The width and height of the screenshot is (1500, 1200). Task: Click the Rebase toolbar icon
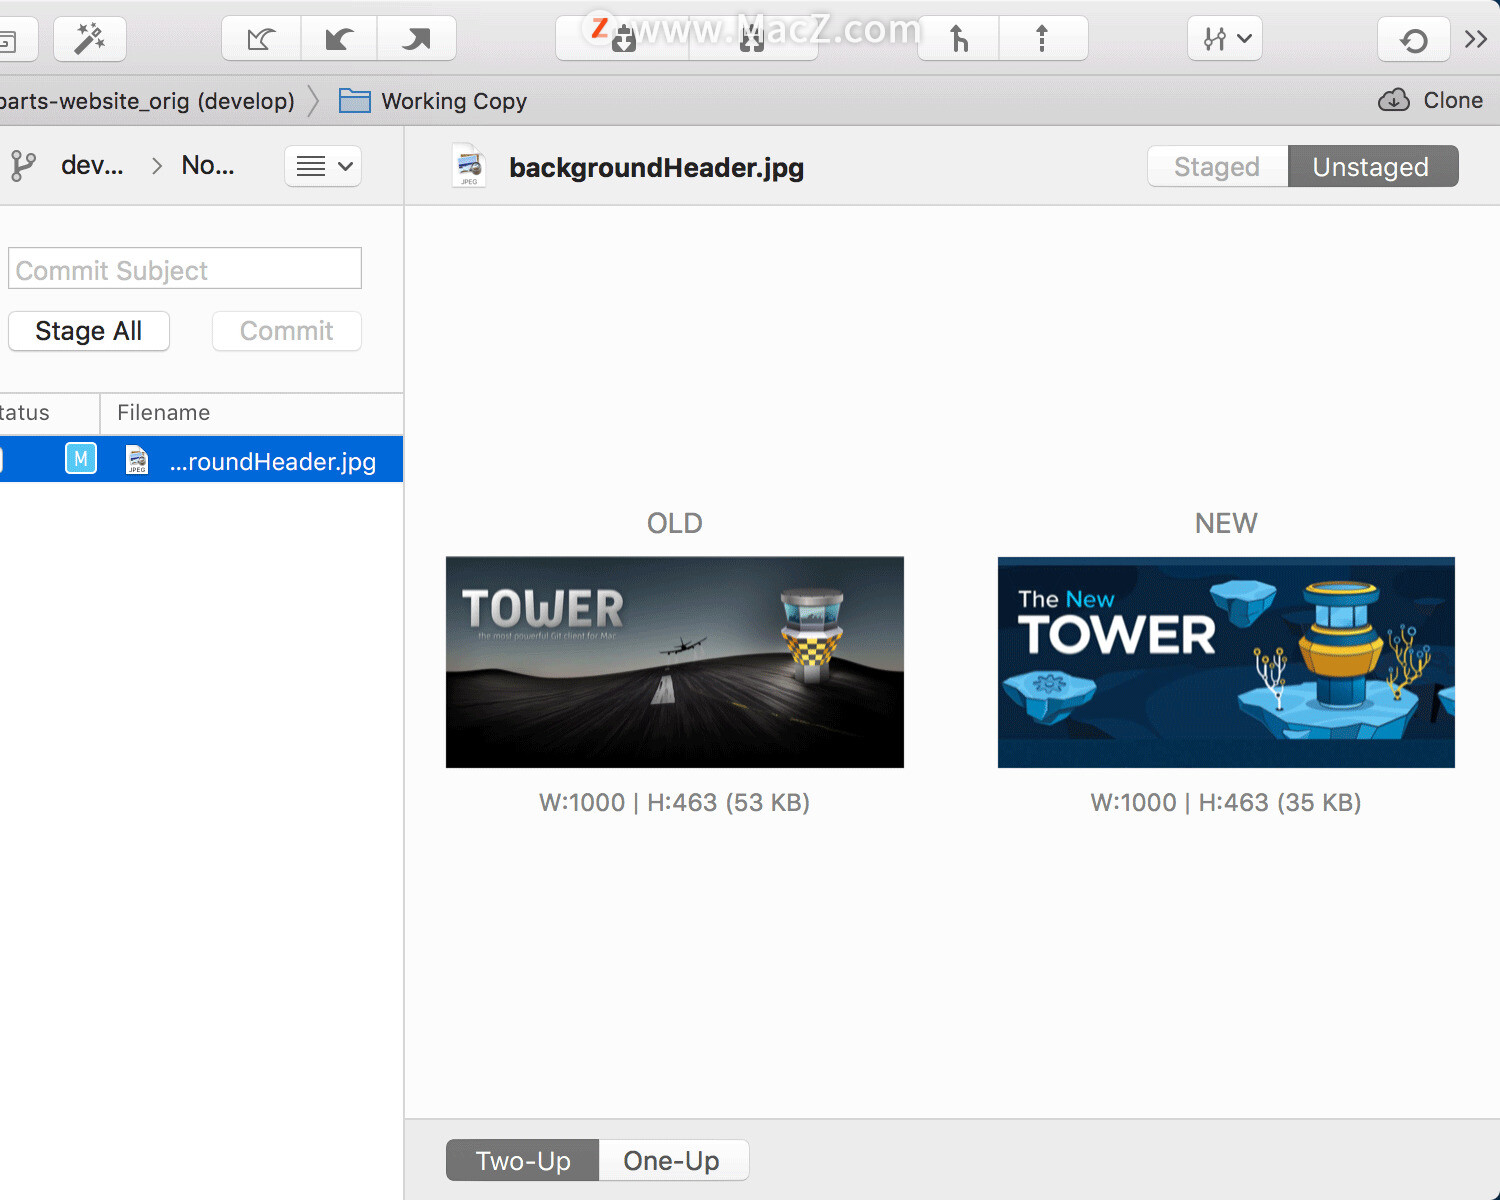click(1042, 39)
